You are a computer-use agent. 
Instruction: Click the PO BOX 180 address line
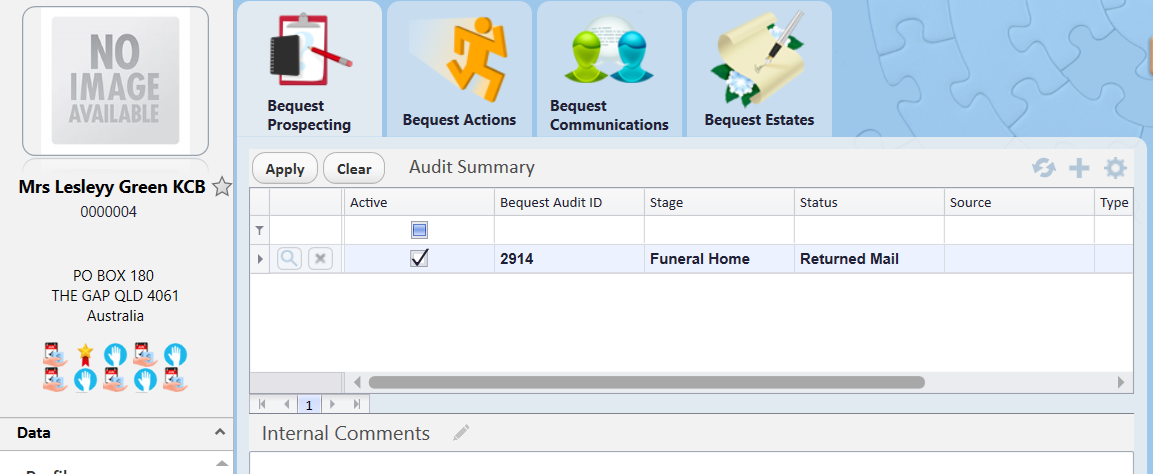pos(113,276)
